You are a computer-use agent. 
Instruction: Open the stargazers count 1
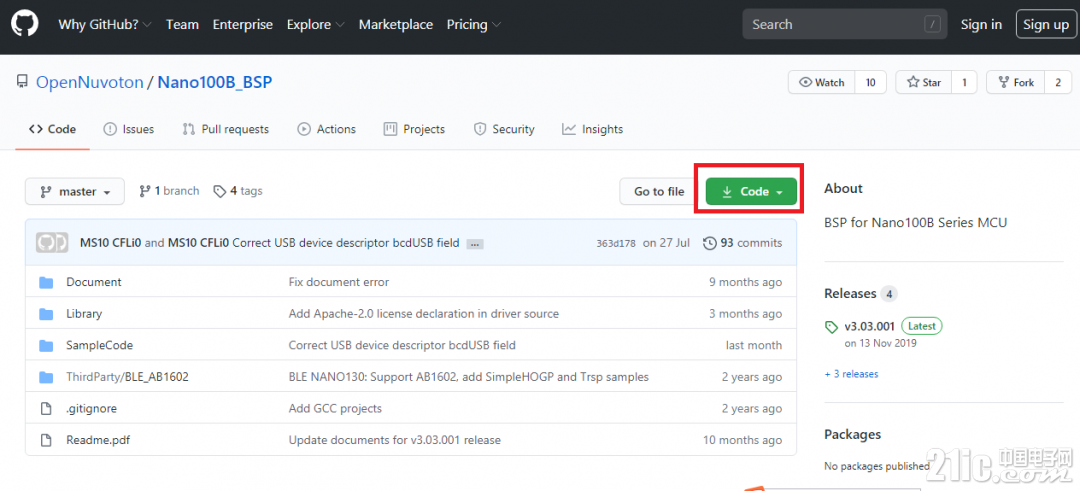point(964,83)
